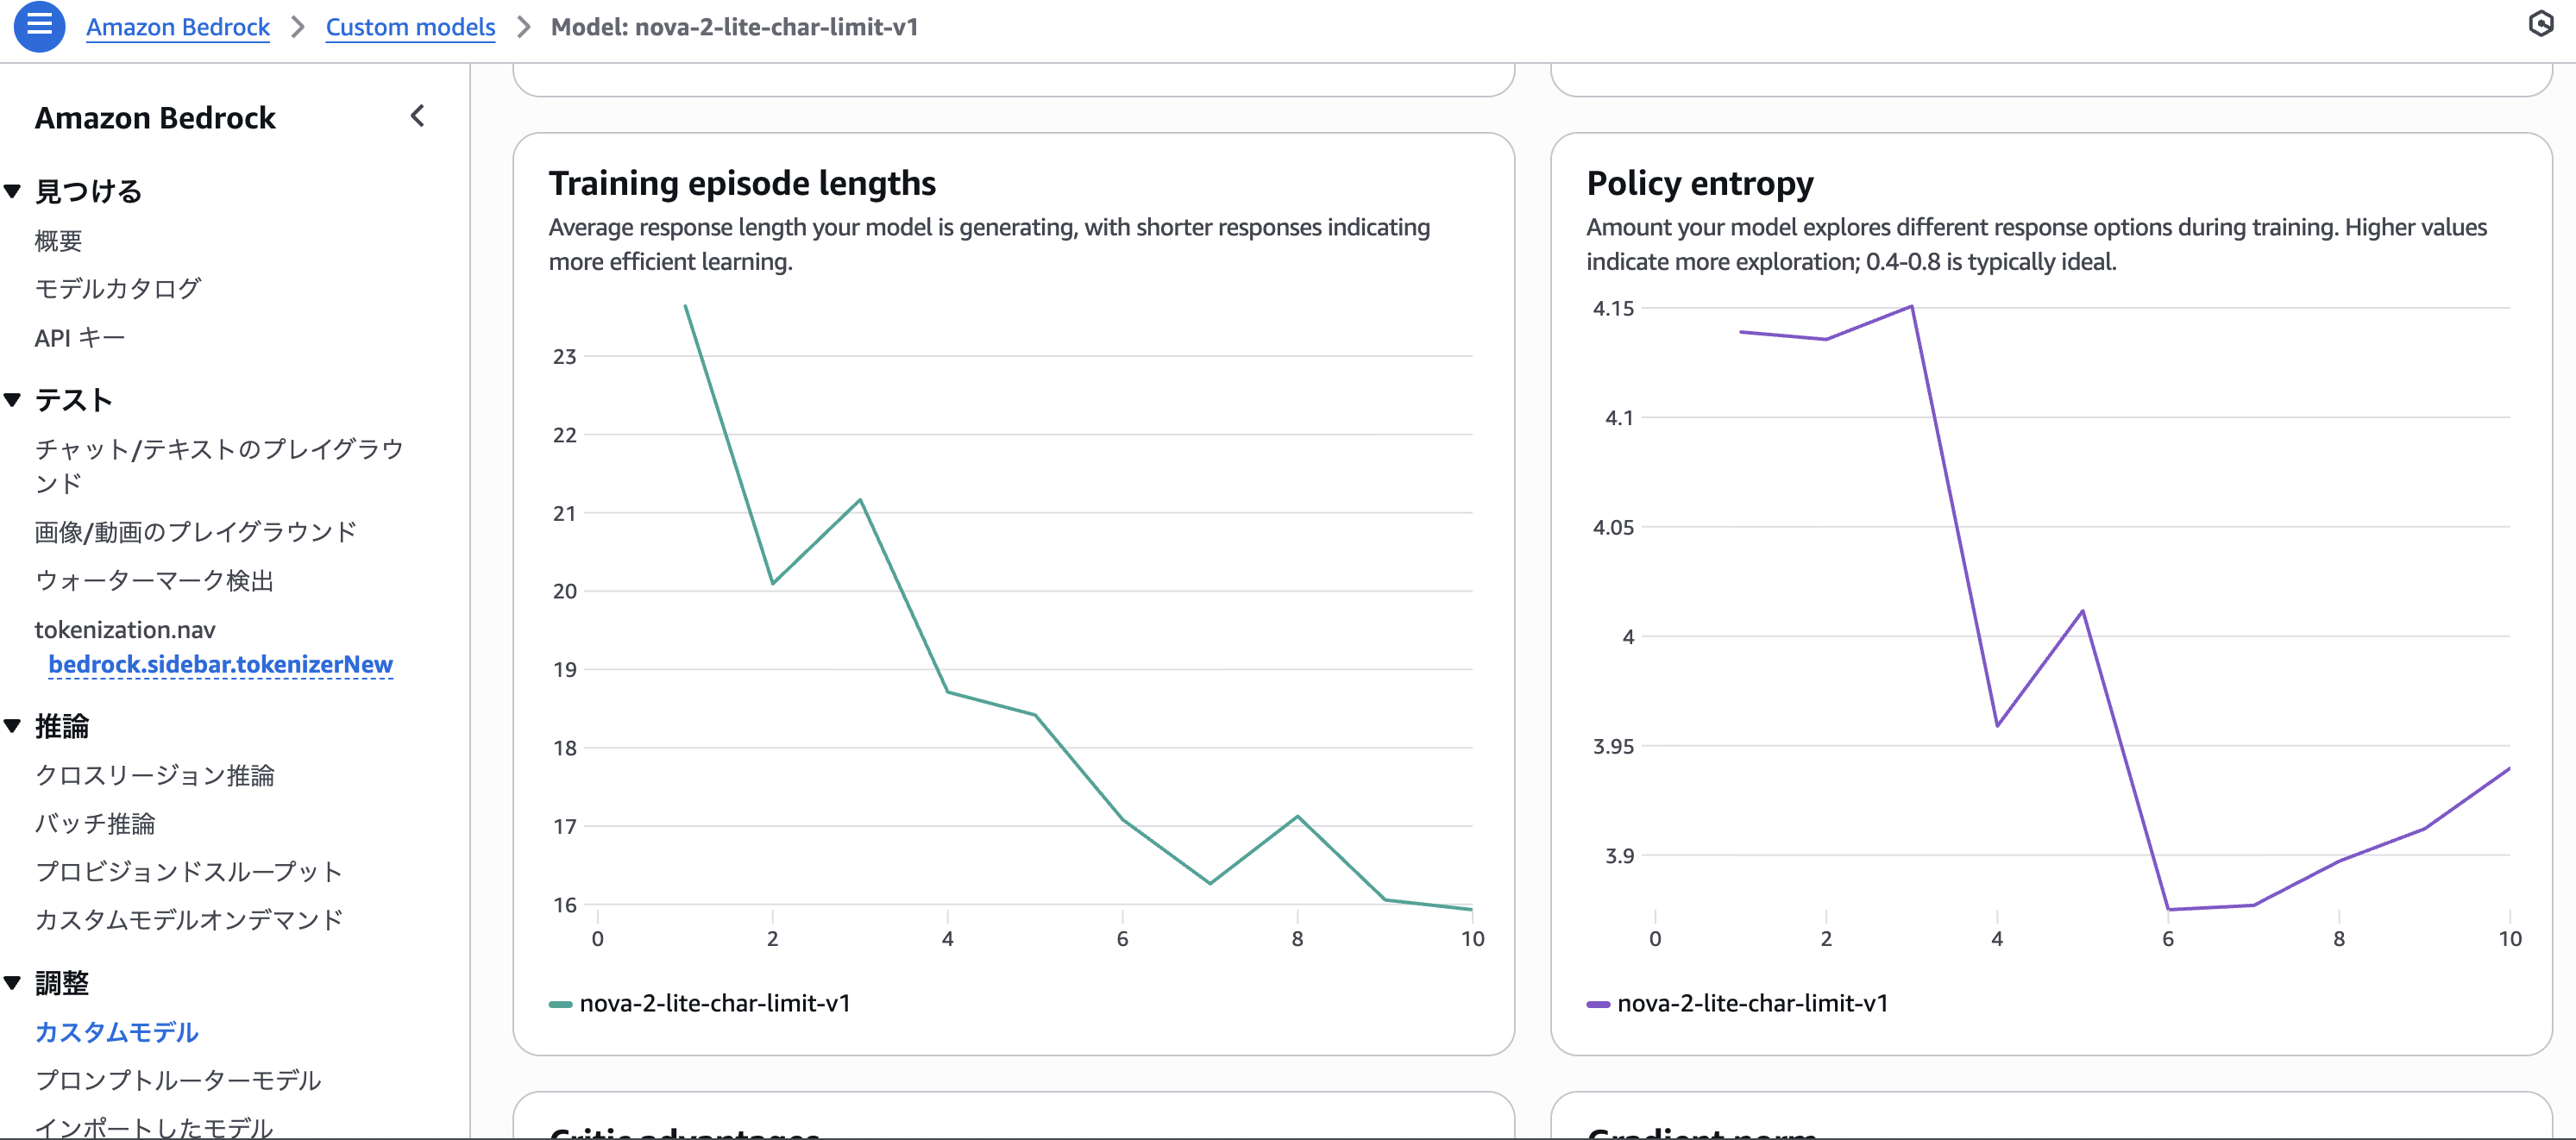Select カスタムモデル in sidebar

(x=117, y=1032)
